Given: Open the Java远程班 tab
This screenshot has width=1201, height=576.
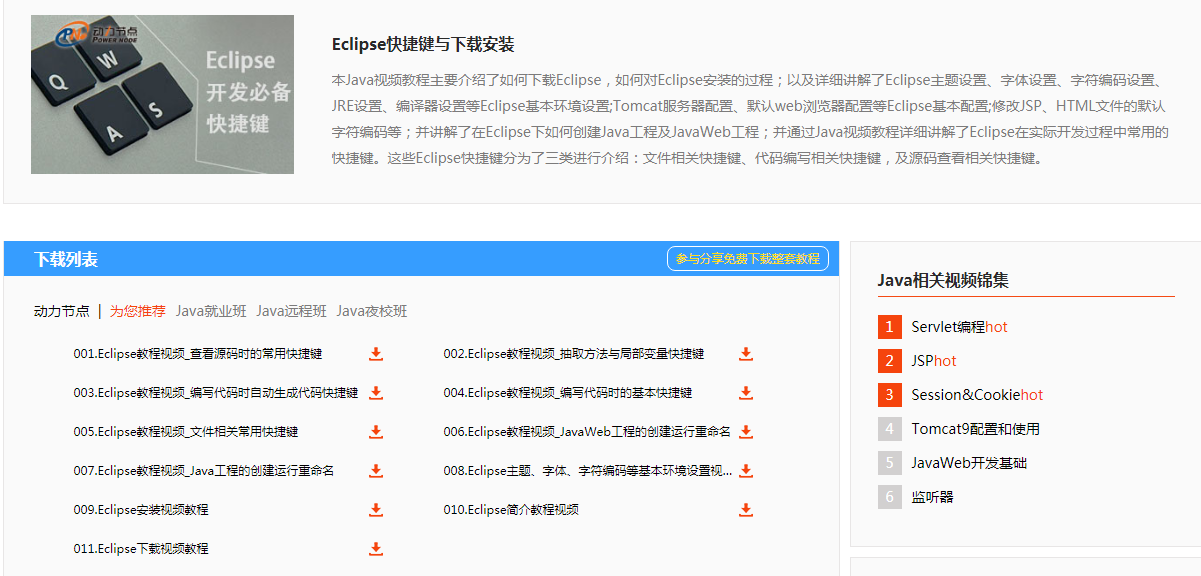Looking at the screenshot, I should point(291,311).
